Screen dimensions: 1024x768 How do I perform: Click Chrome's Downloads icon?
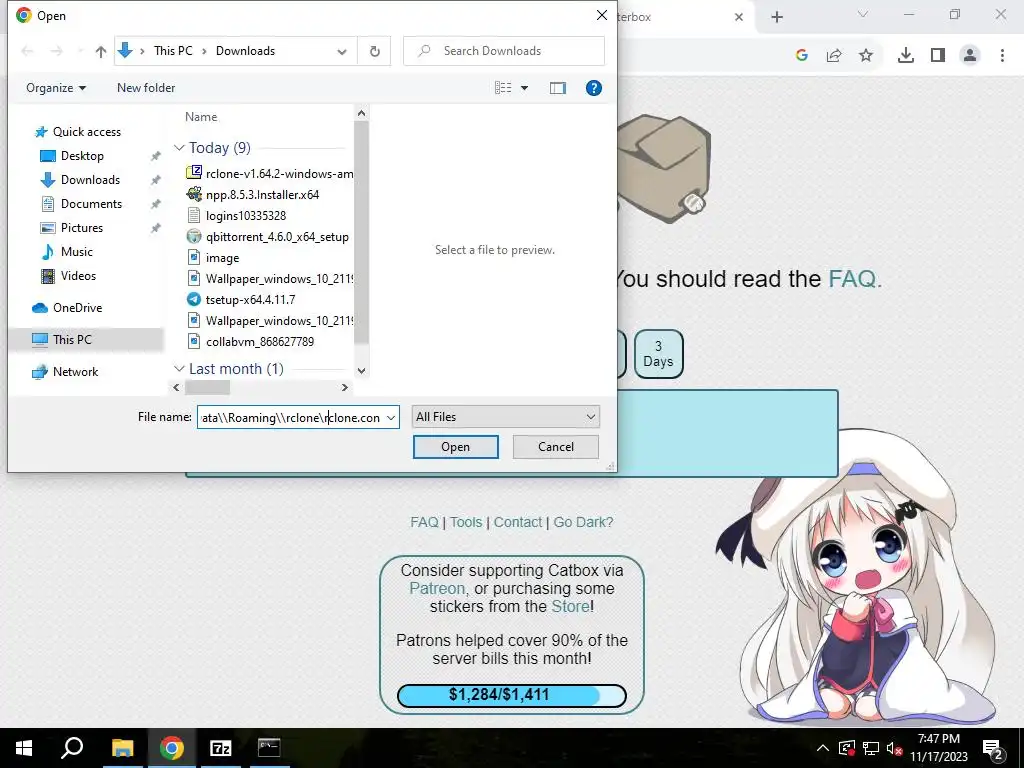click(x=905, y=56)
